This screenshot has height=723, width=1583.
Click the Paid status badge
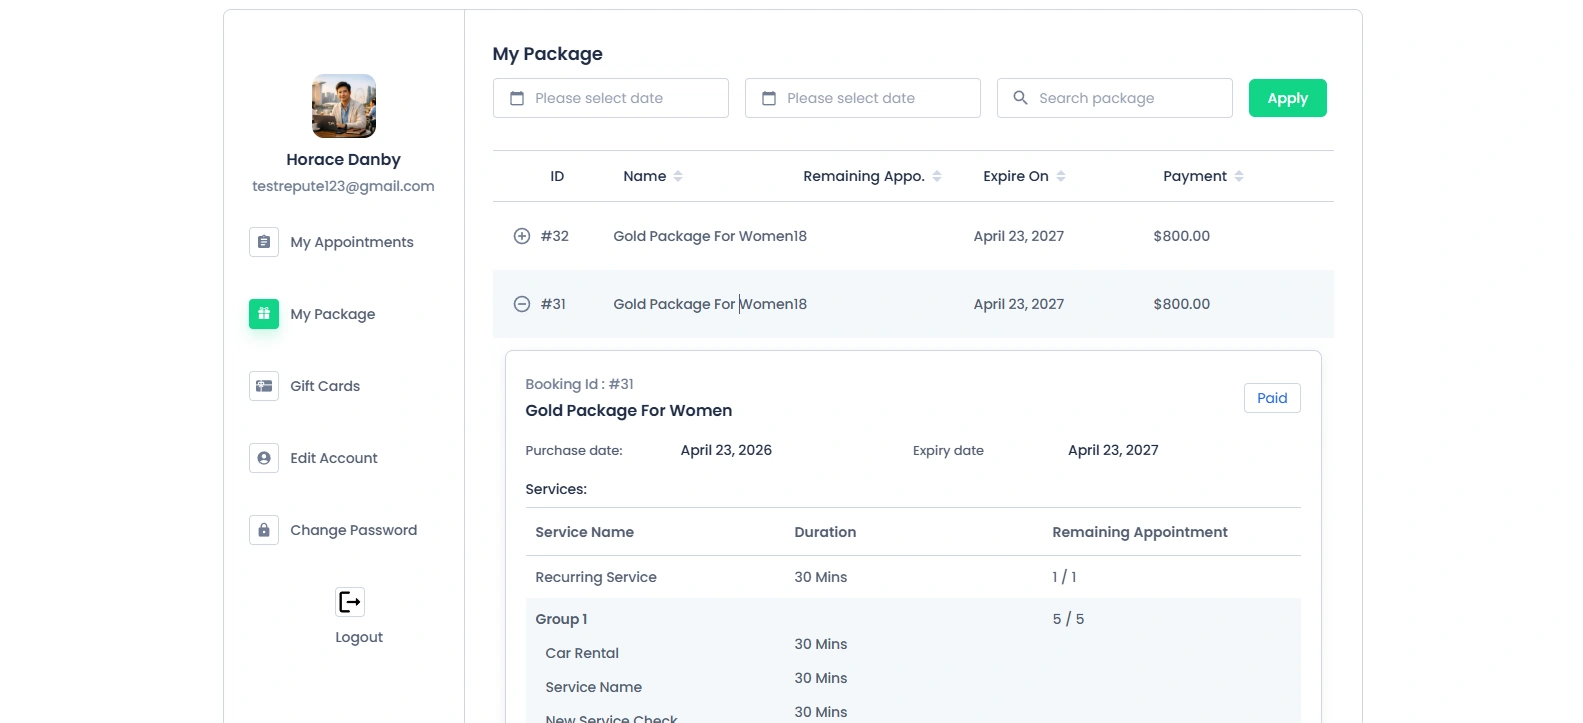tap(1272, 398)
